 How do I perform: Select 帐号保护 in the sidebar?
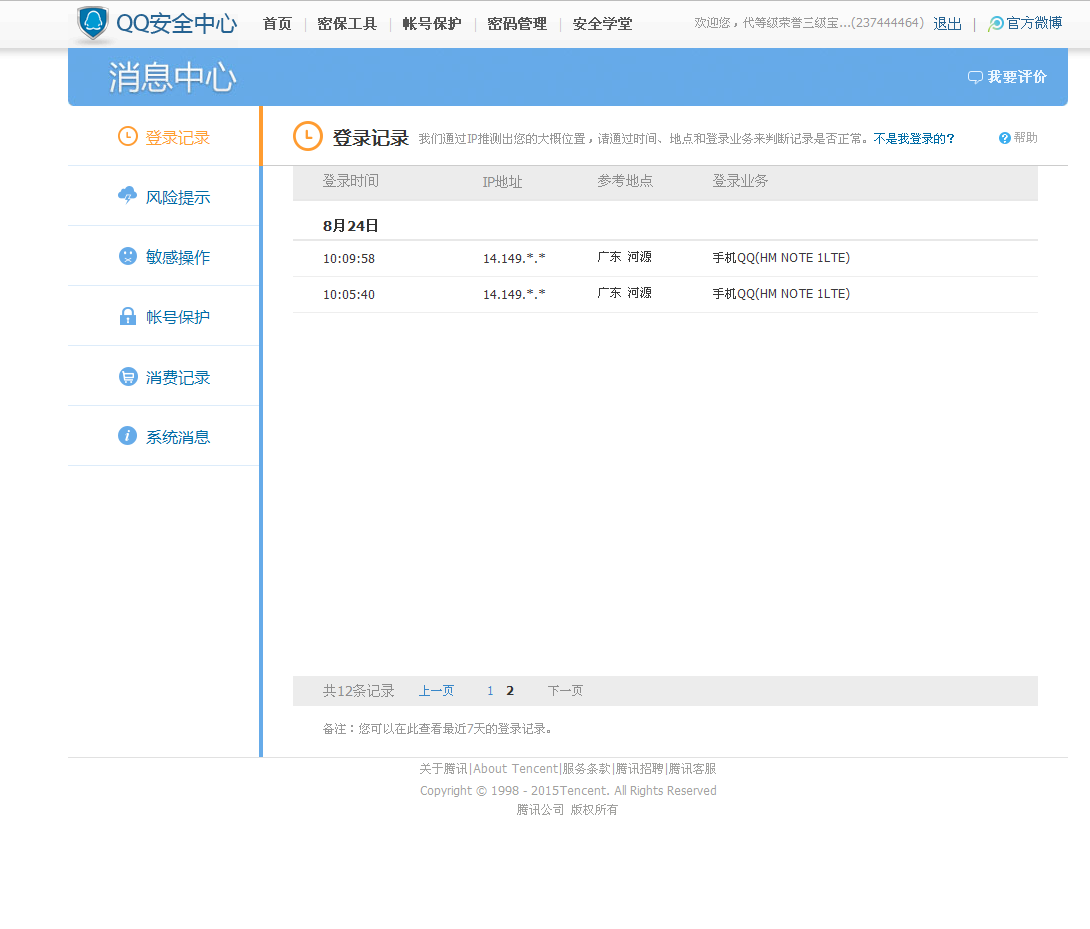pos(177,317)
